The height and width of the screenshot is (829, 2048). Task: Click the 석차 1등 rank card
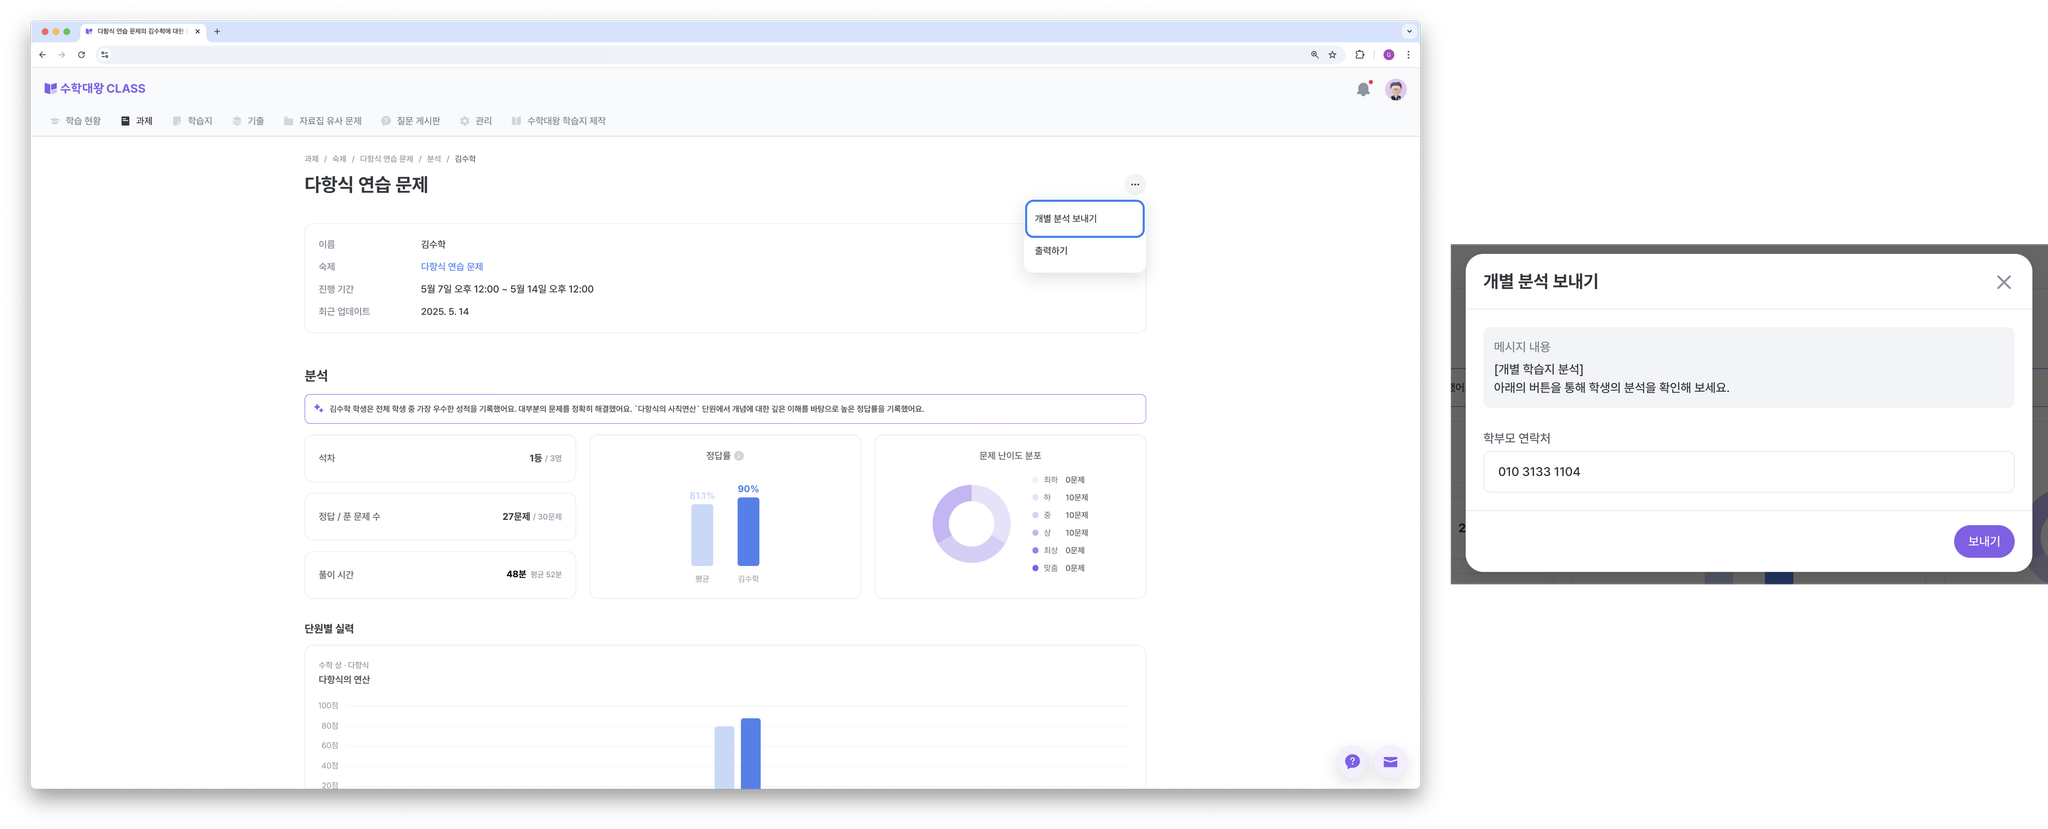click(440, 458)
